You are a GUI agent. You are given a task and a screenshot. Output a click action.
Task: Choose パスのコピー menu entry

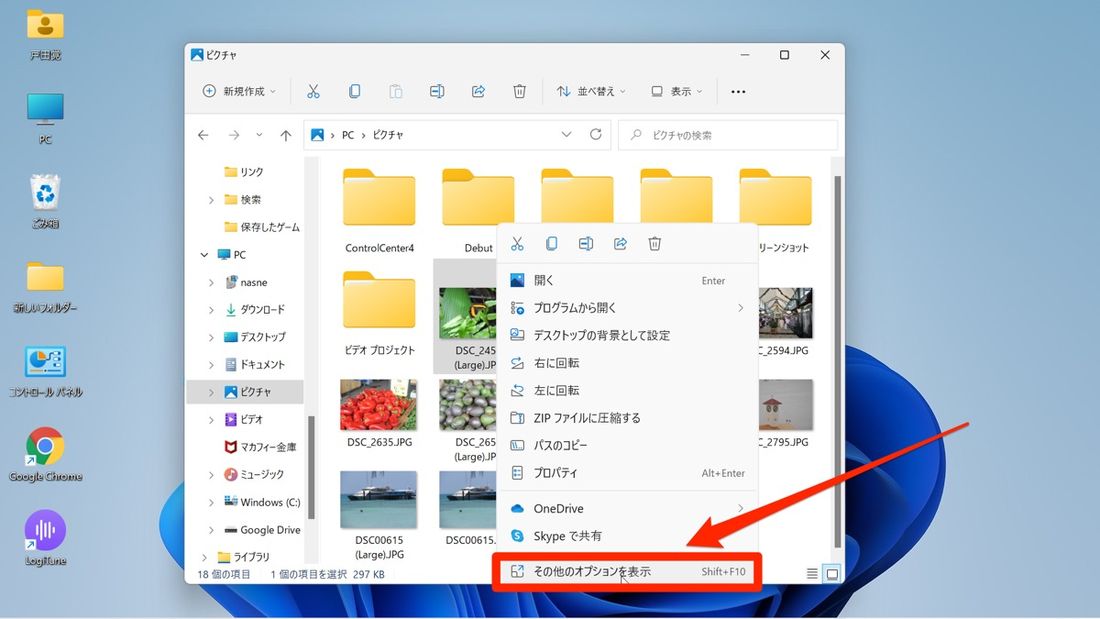pyautogui.click(x=627, y=446)
